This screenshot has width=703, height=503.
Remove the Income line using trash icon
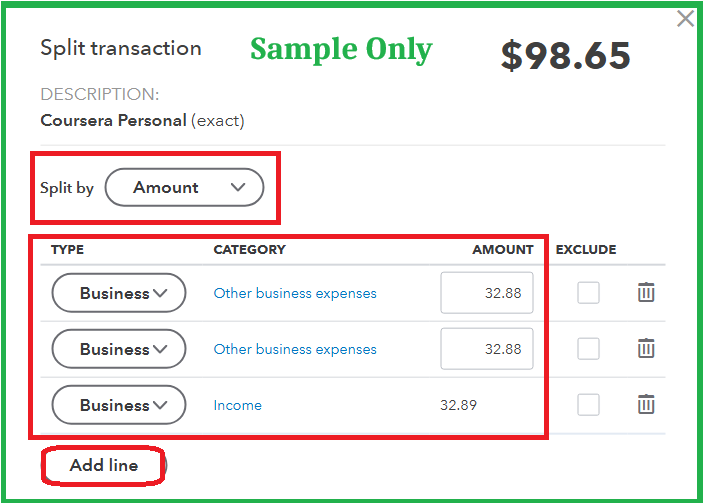tap(646, 404)
